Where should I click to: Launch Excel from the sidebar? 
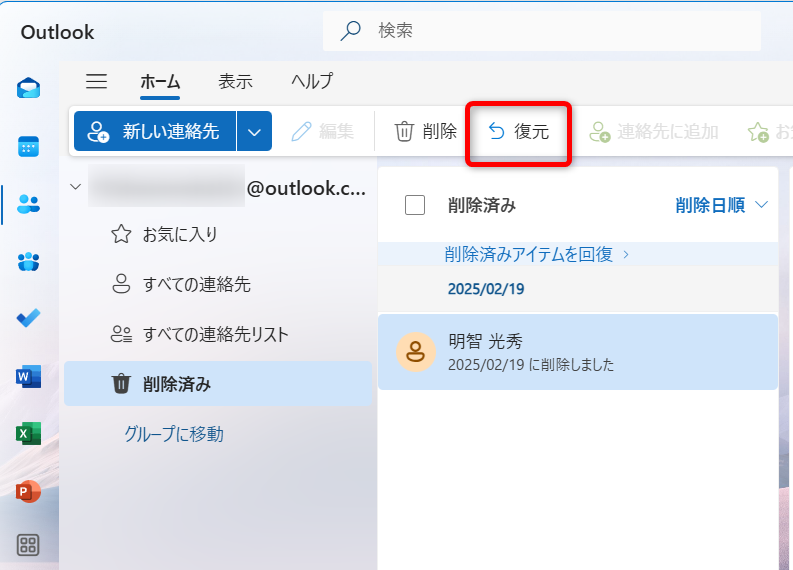click(28, 433)
